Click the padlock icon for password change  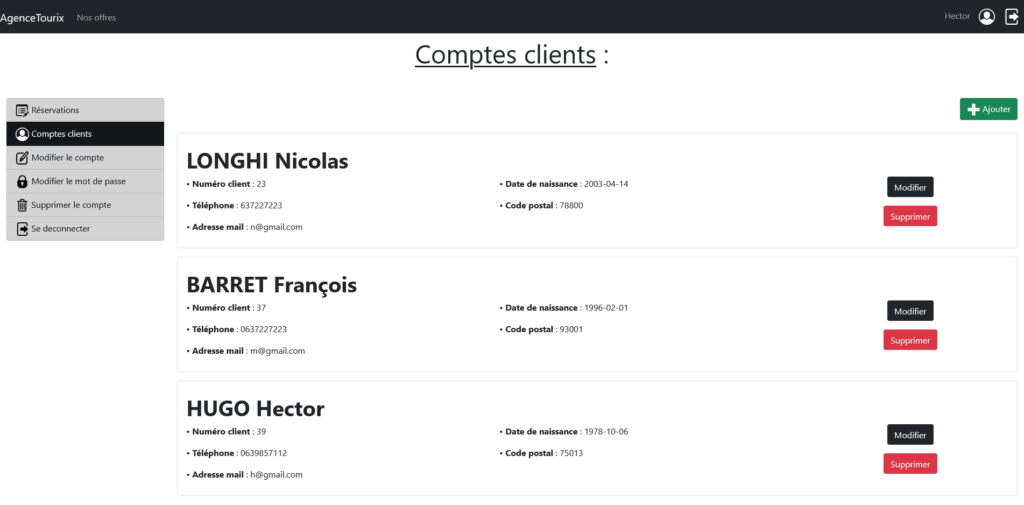click(x=22, y=181)
